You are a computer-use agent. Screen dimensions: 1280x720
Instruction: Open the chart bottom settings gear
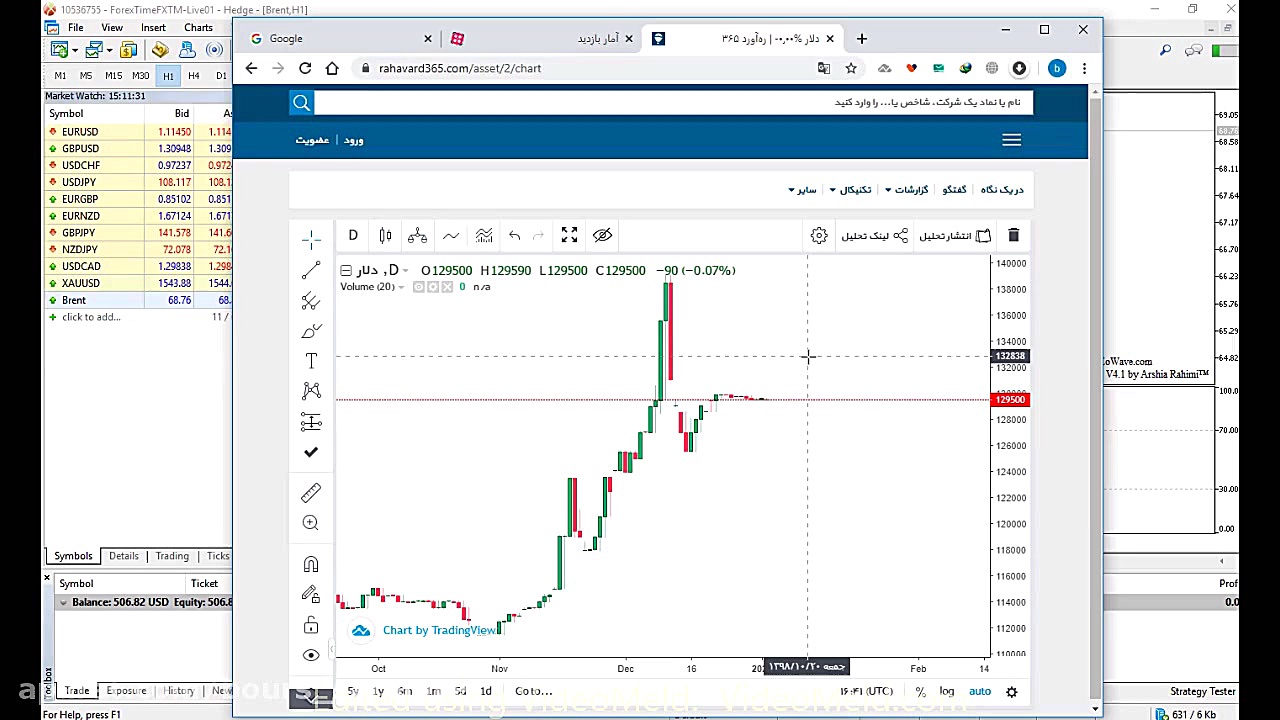(x=1011, y=691)
